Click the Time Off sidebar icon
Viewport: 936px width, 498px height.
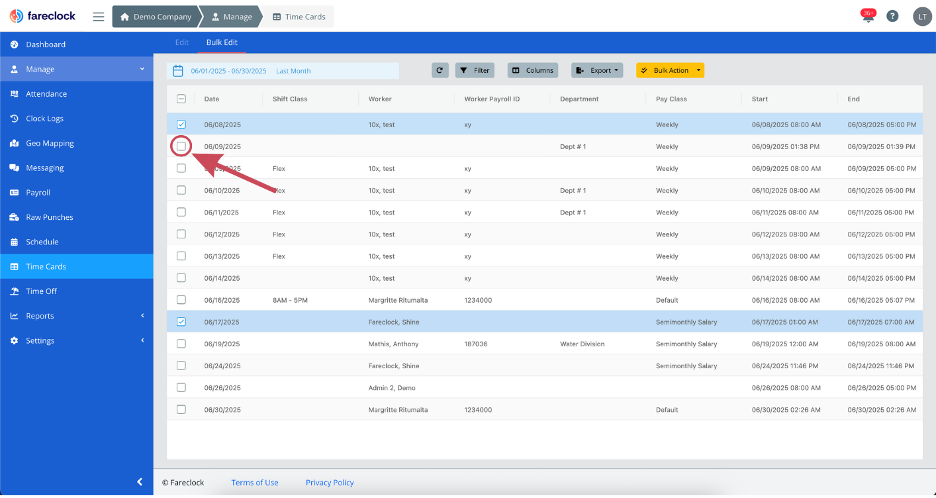pos(14,291)
